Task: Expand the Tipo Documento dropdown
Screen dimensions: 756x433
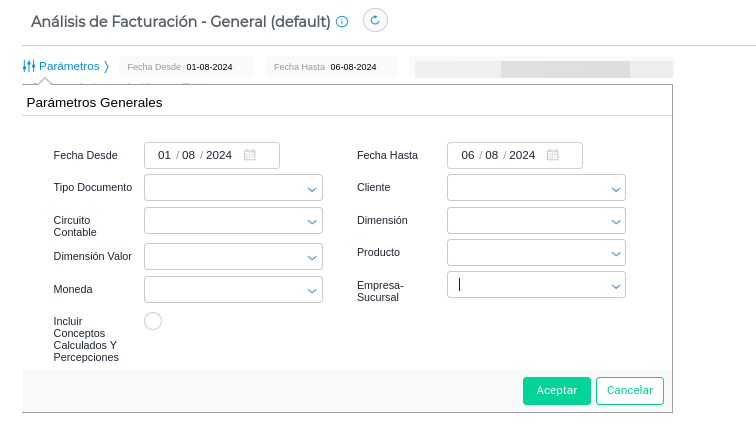Action: [x=312, y=188]
